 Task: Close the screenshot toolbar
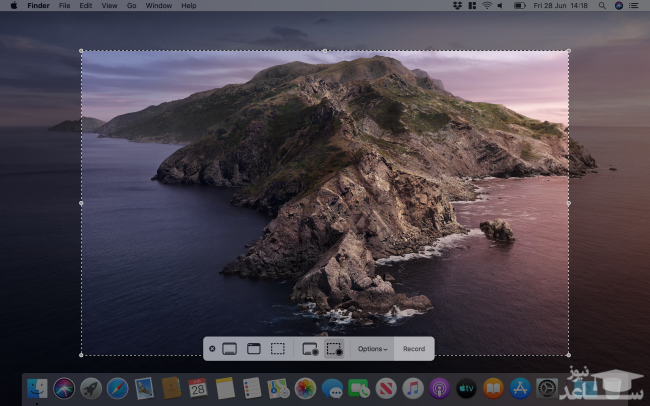pyautogui.click(x=212, y=349)
